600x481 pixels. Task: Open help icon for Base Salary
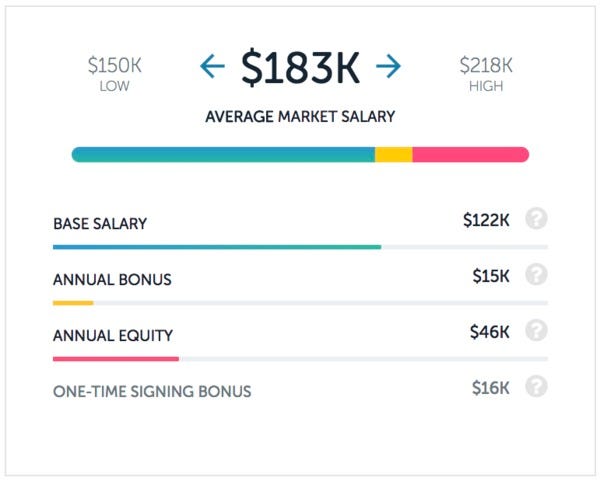[536, 220]
